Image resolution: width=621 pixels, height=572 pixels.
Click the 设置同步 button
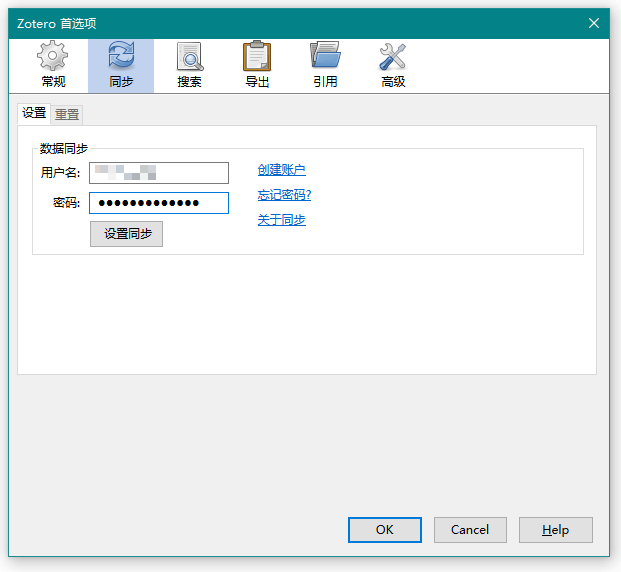(x=126, y=234)
